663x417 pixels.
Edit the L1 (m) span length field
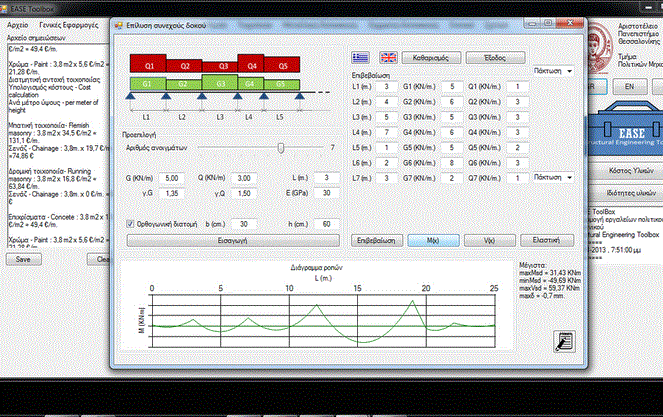point(386,87)
